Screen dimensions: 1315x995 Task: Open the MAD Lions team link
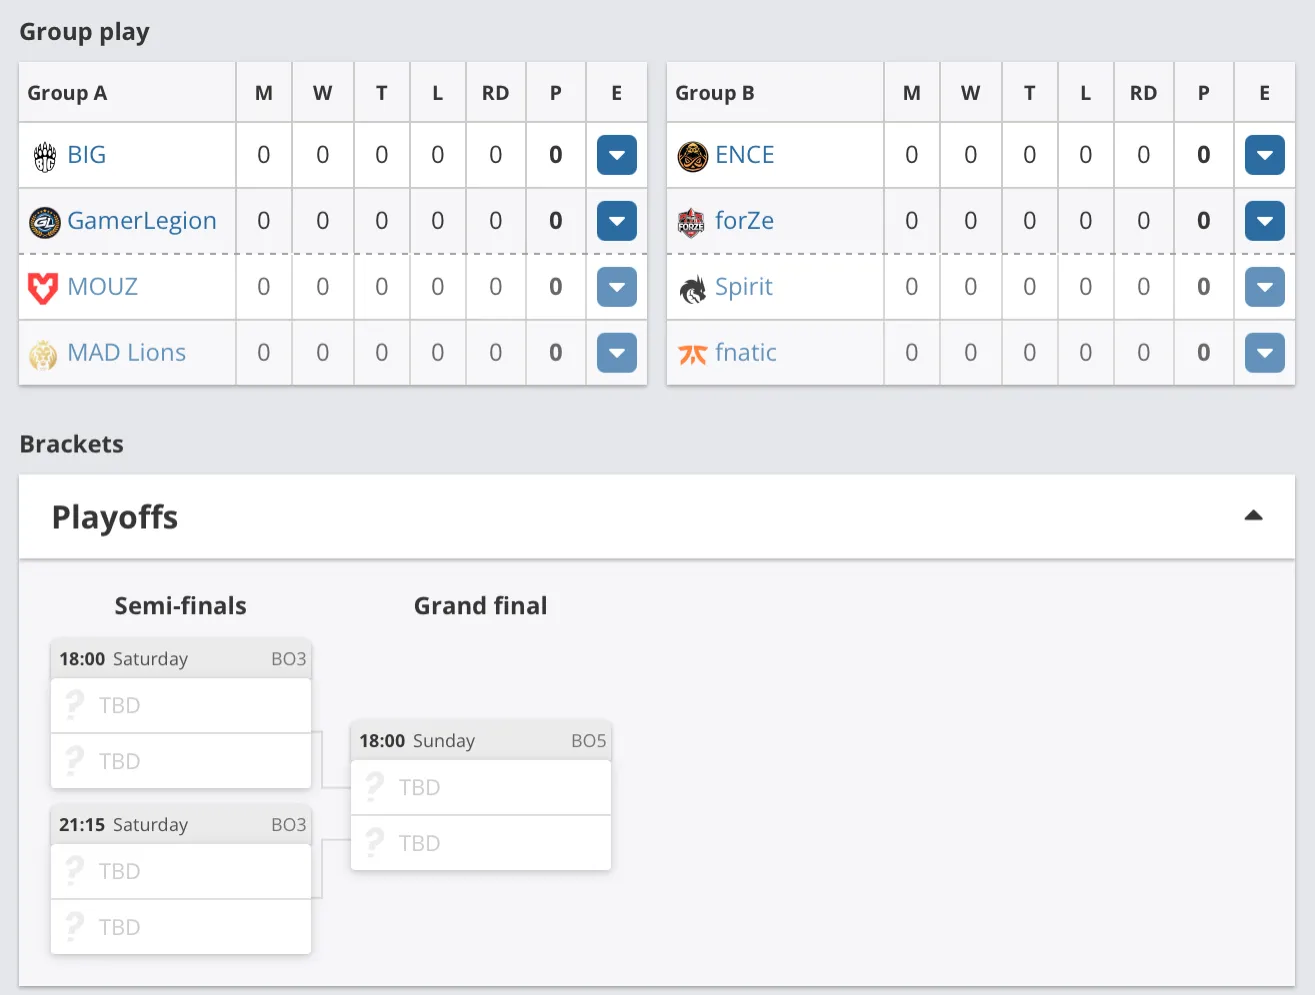pos(126,353)
